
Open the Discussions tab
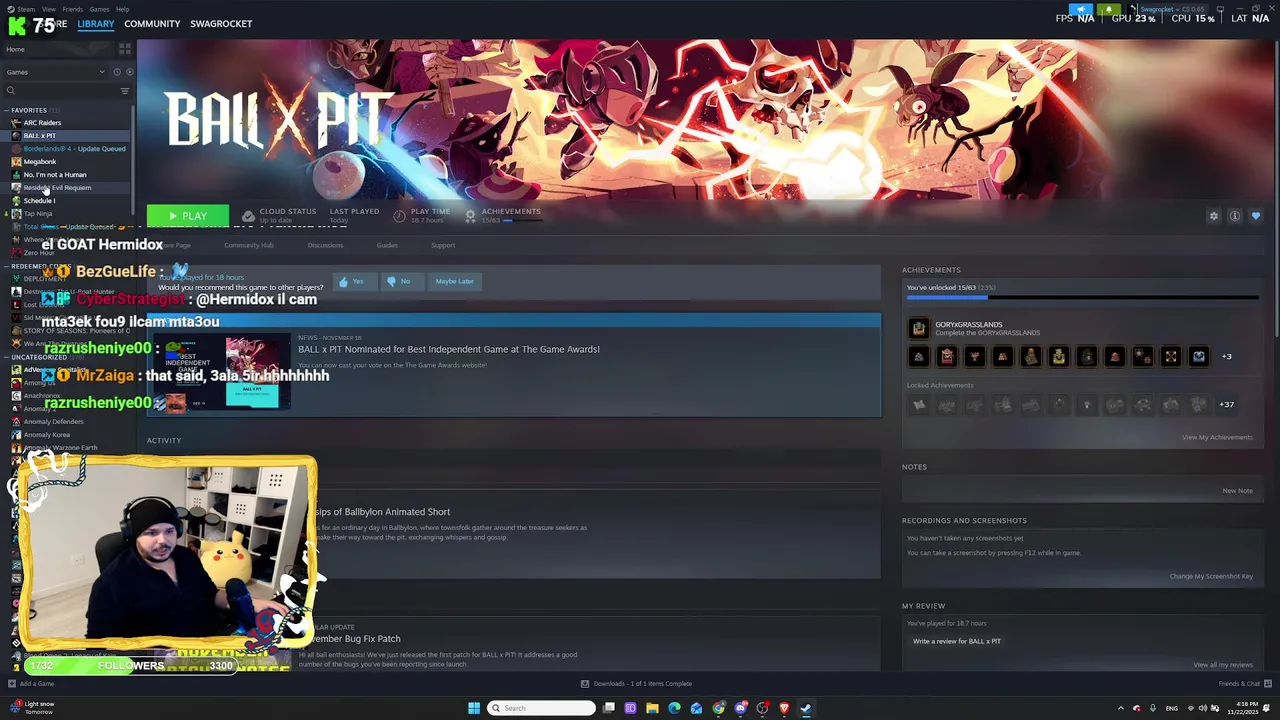coord(325,245)
